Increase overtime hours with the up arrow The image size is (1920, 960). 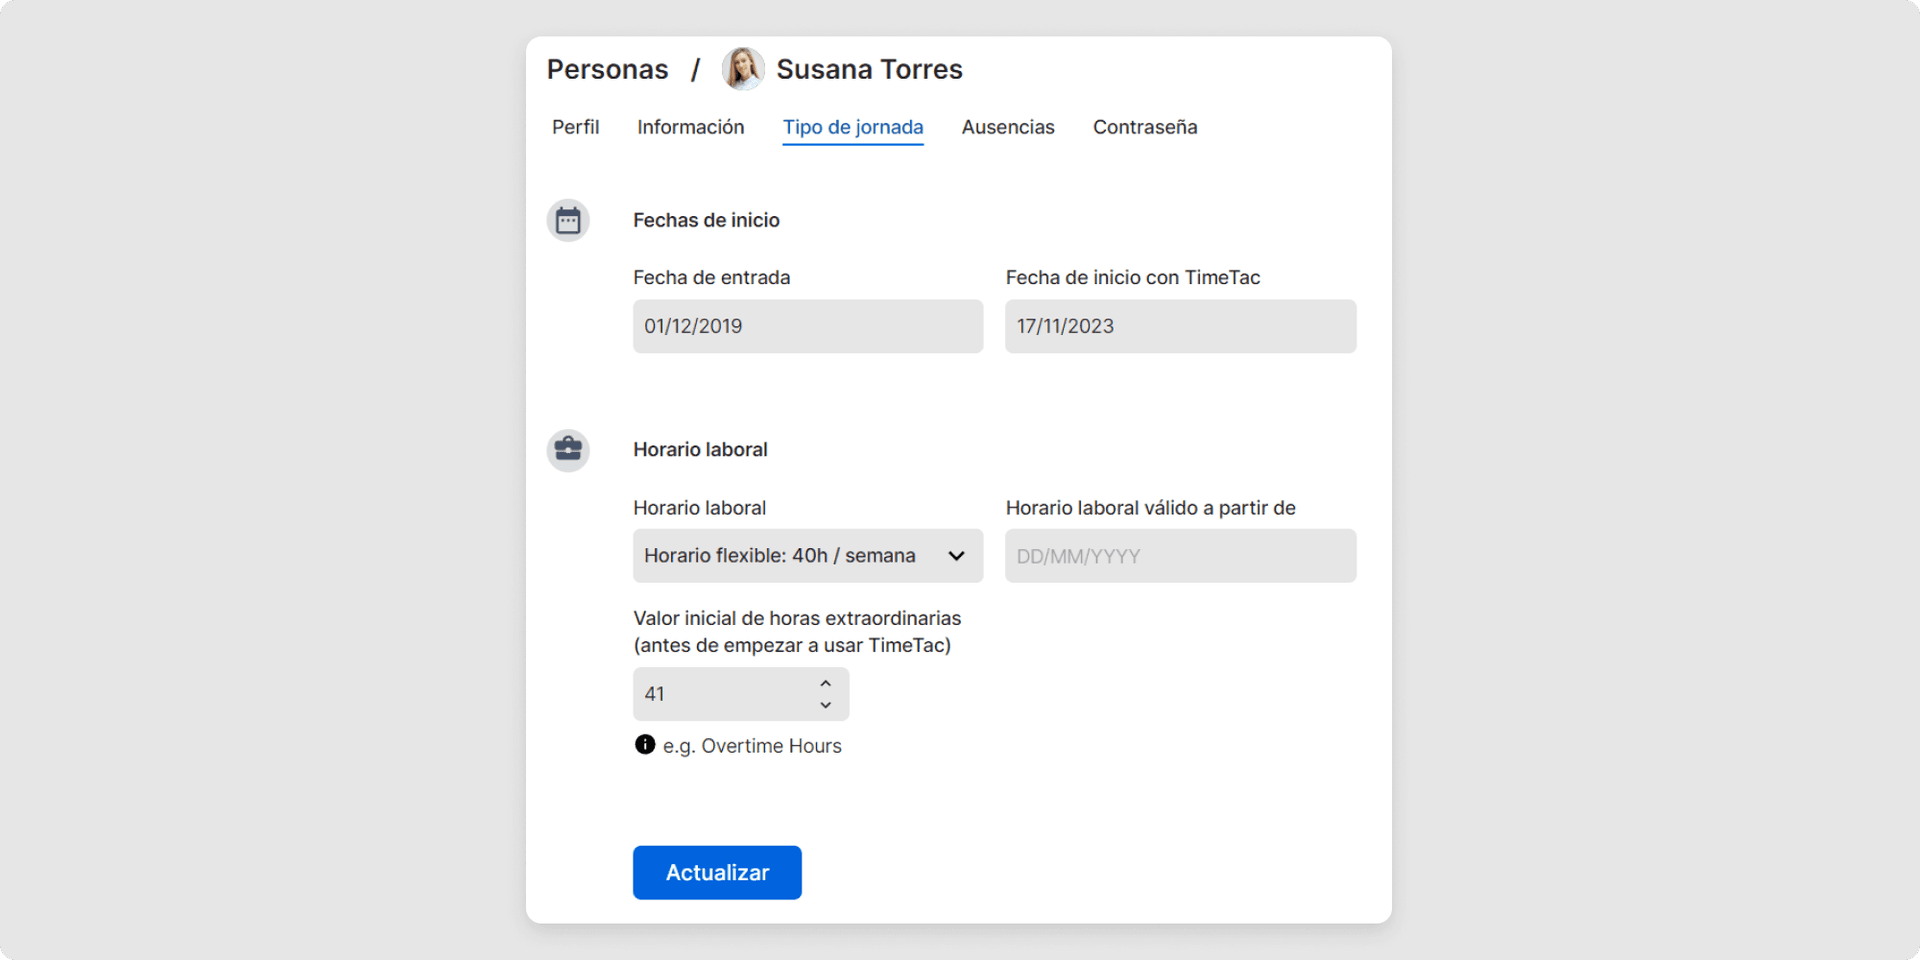click(825, 682)
